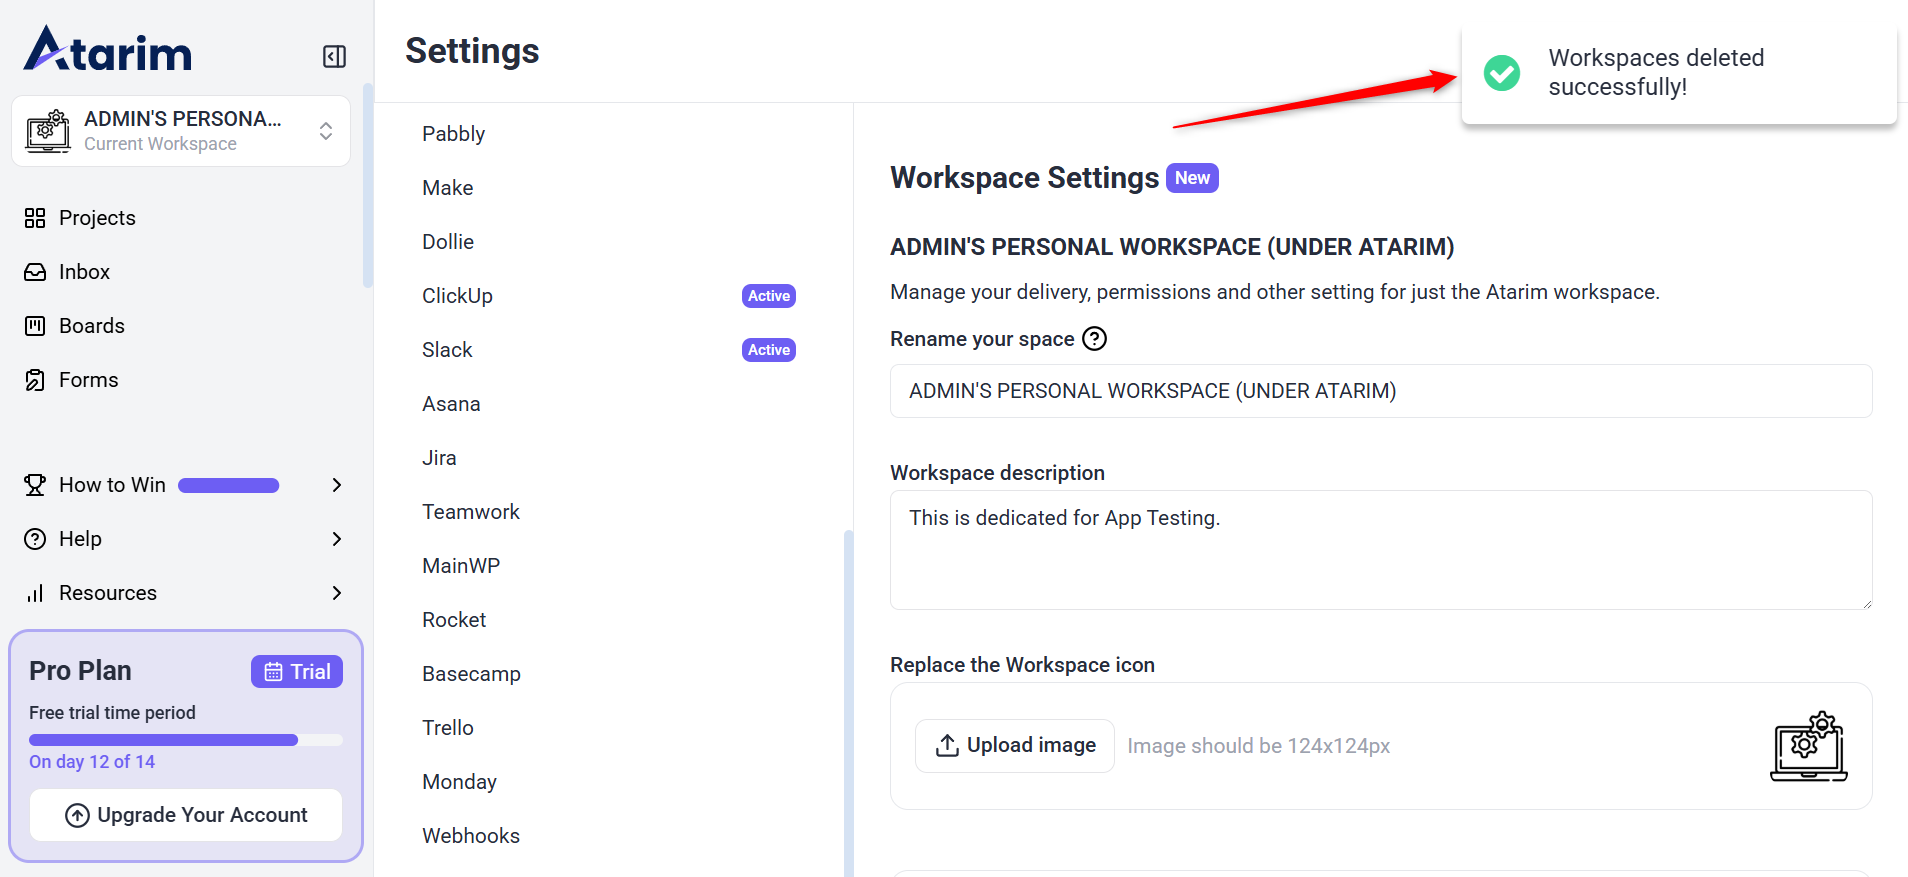Click the green success checkmark icon
1908x877 pixels.
pyautogui.click(x=1501, y=73)
